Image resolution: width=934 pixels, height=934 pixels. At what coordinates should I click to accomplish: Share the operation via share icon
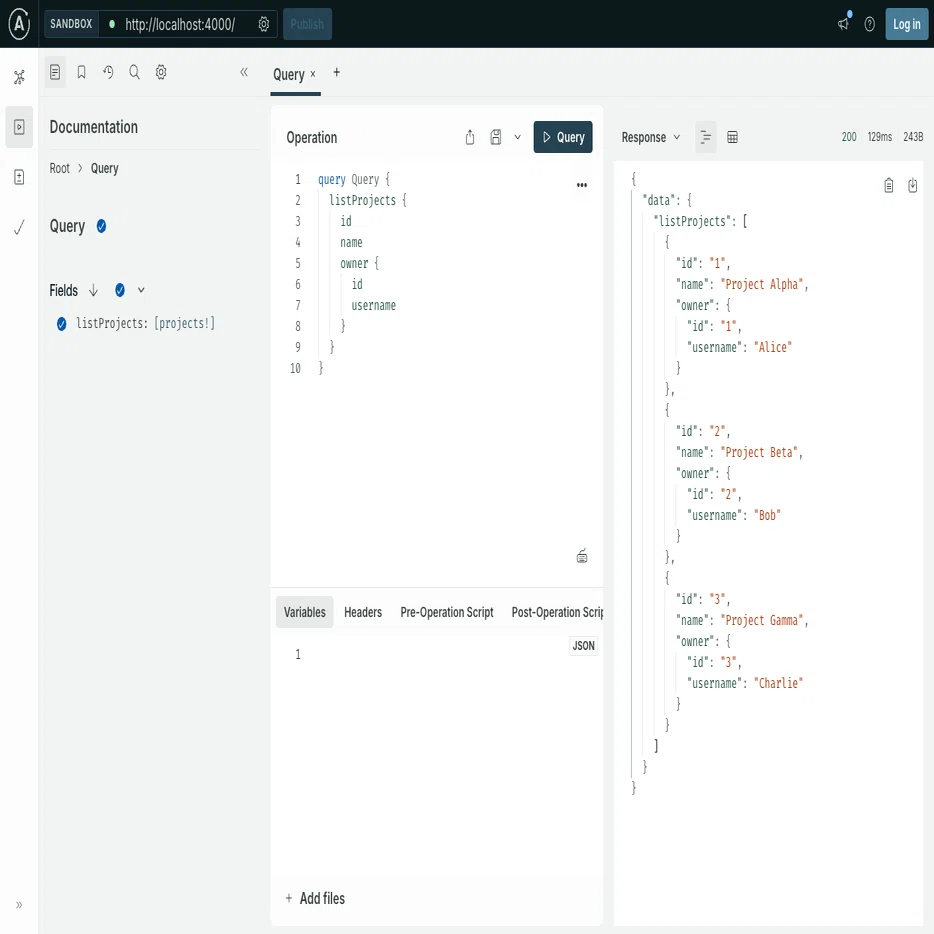coord(470,138)
